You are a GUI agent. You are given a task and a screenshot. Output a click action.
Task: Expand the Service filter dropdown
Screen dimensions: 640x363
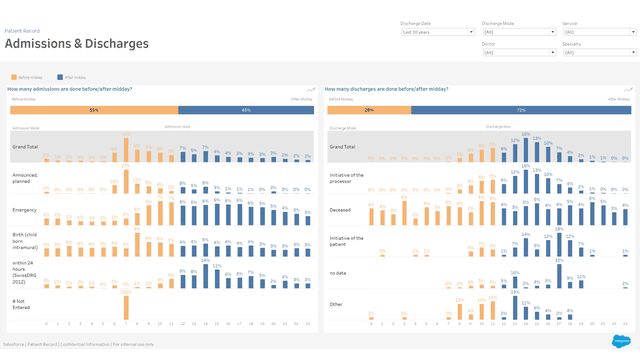[600, 32]
